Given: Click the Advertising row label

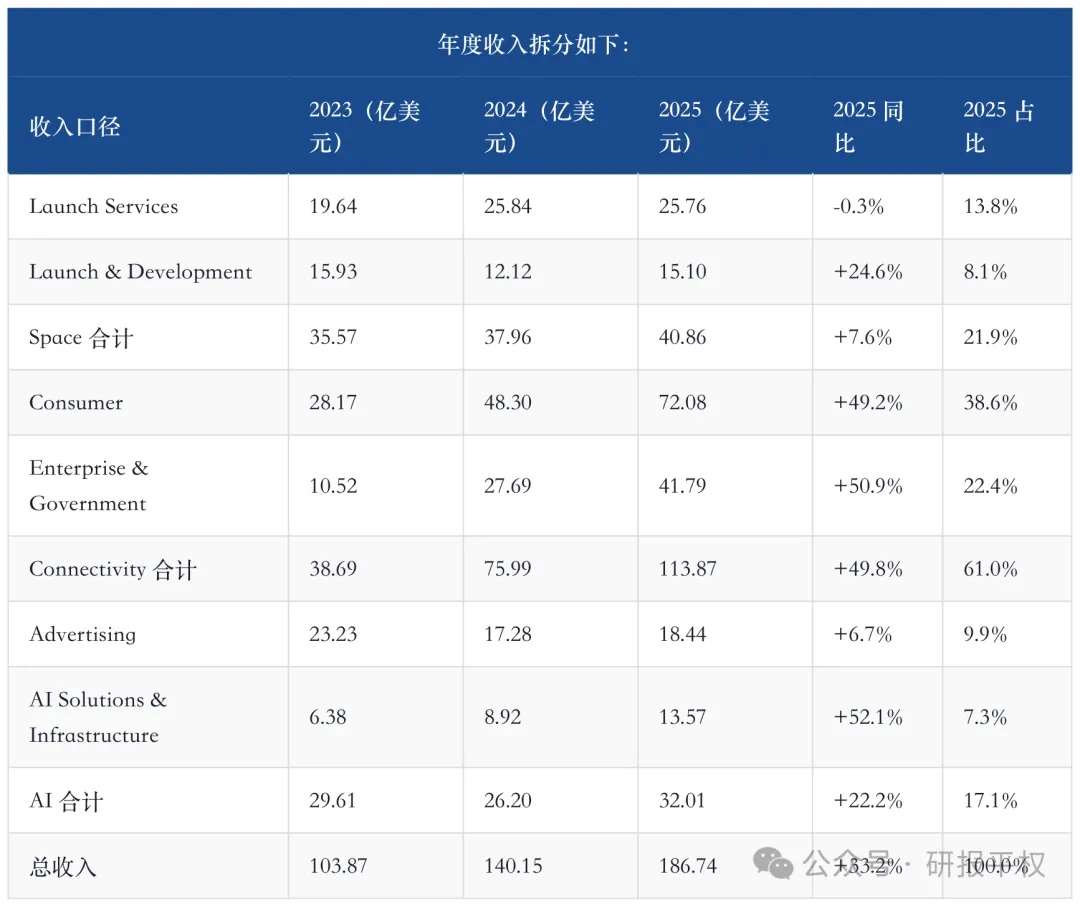Looking at the screenshot, I should (83, 634).
